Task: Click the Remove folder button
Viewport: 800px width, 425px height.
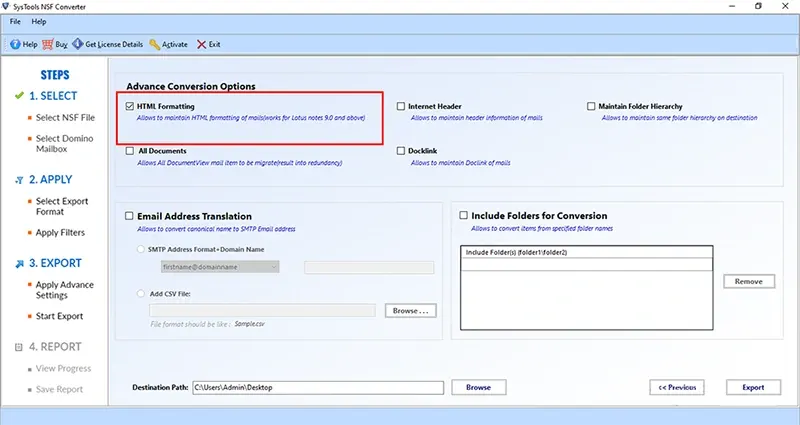Action: pos(749,282)
